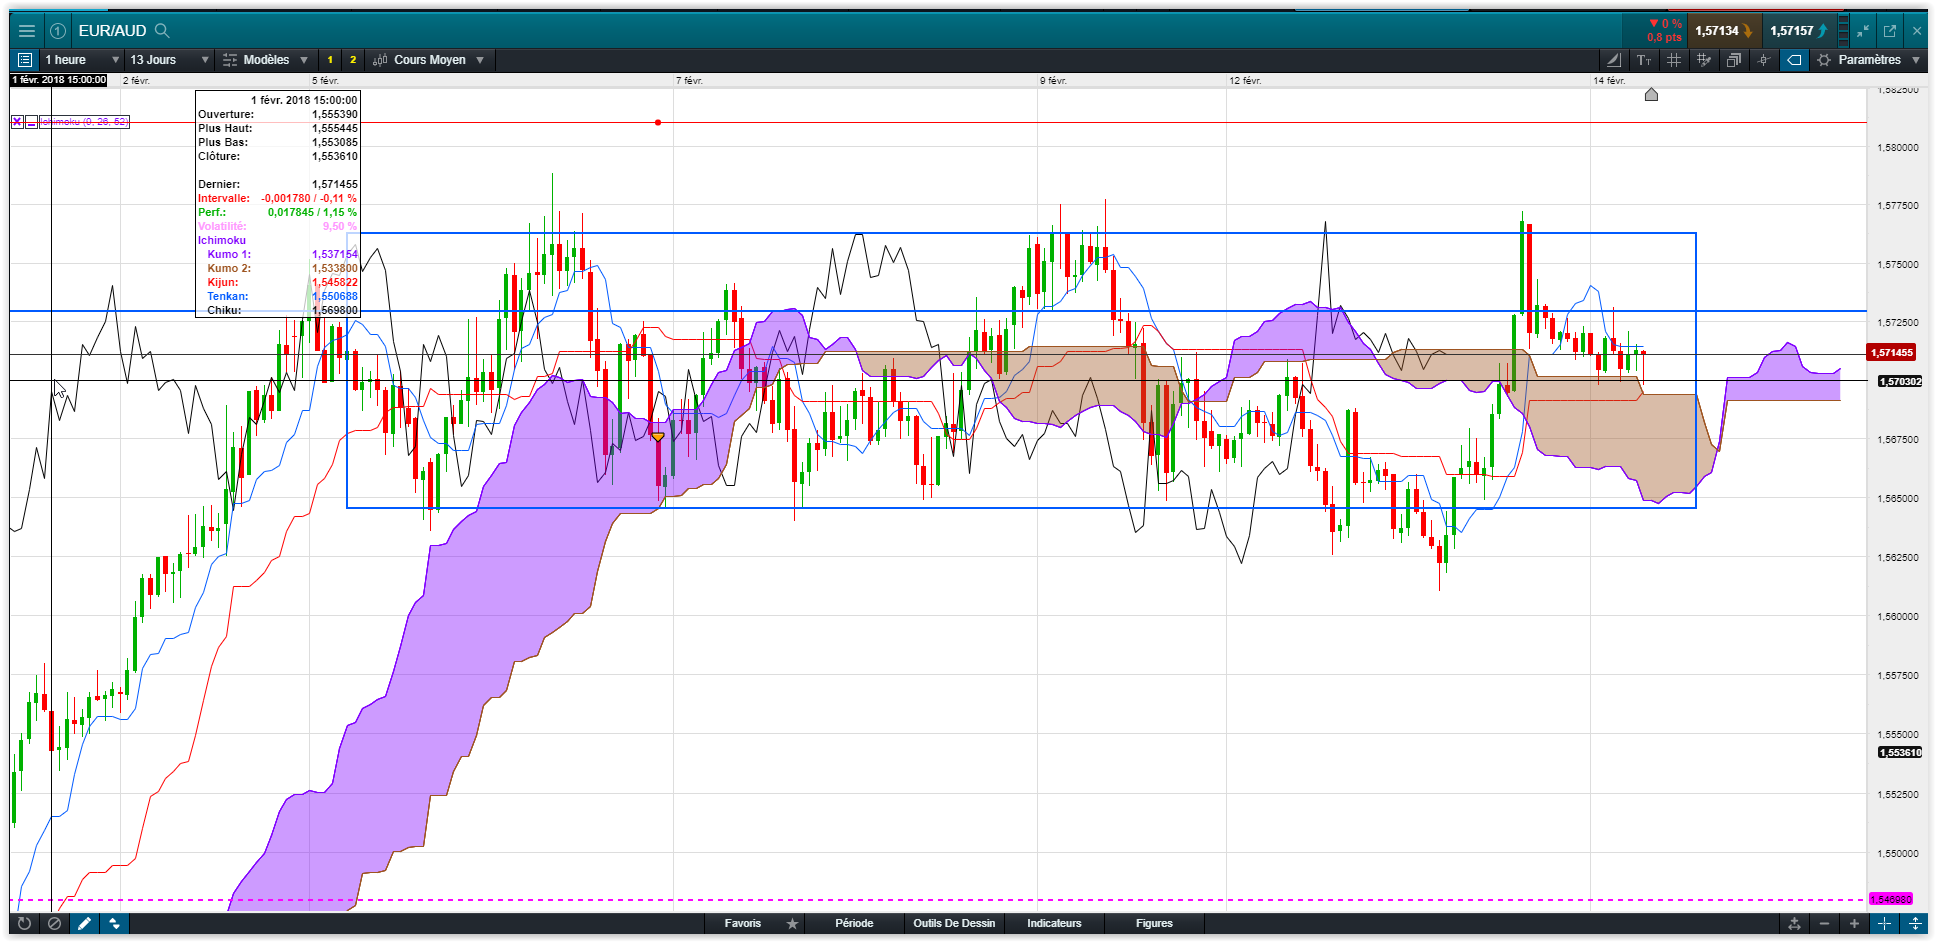This screenshot has height=942, width=1936.
Task: Remove the Ichimoku indicator with X
Action: [x=17, y=122]
